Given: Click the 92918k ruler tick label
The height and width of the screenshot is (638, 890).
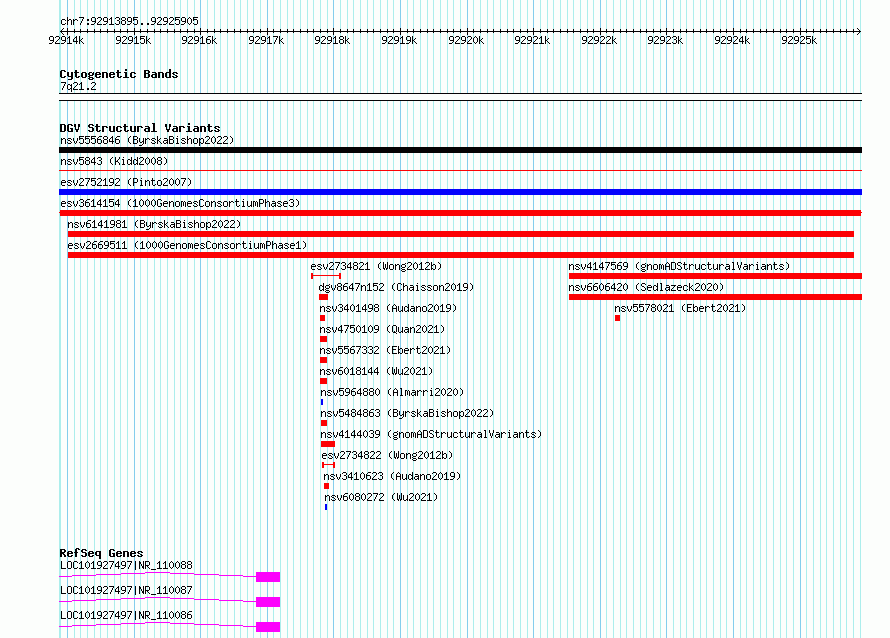Looking at the screenshot, I should tap(332, 40).
